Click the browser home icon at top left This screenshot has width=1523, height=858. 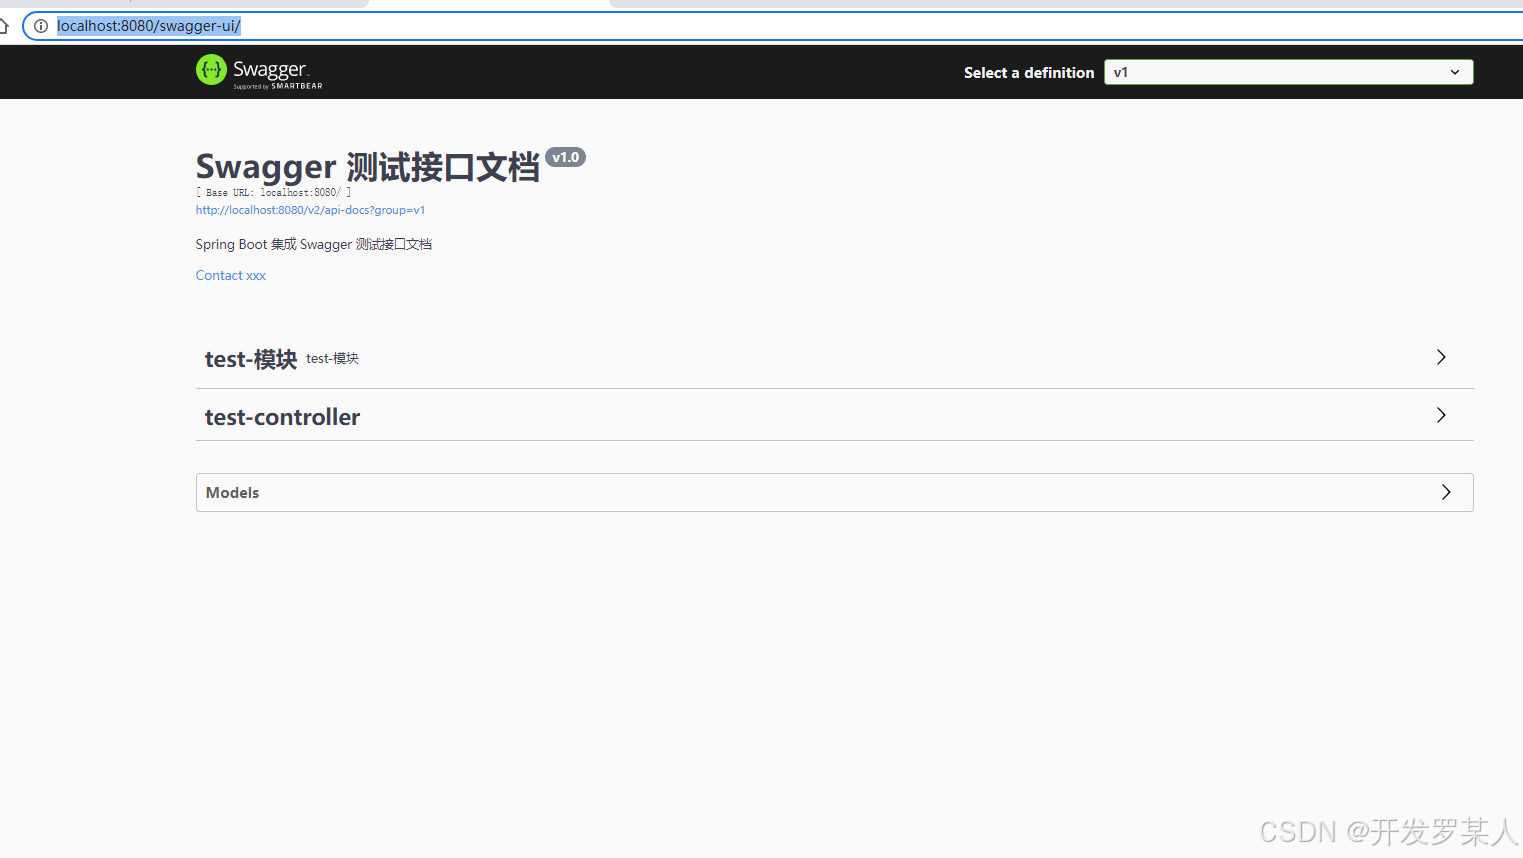click(x=5, y=26)
